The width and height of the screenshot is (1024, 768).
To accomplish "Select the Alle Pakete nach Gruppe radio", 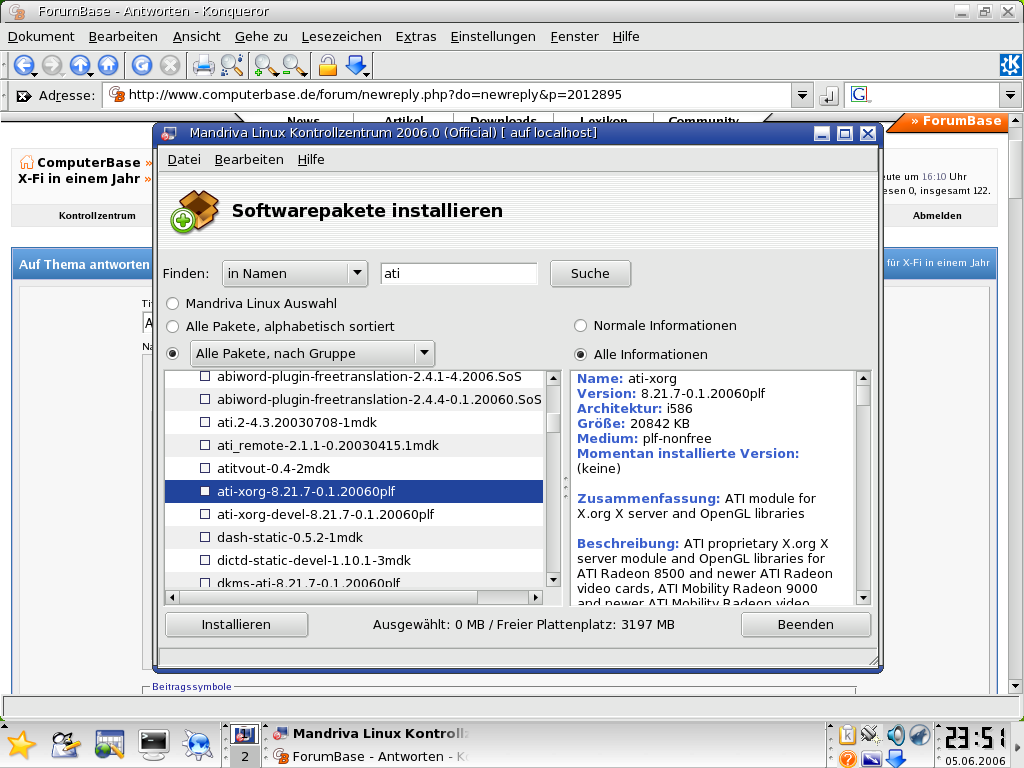I will click(x=172, y=353).
